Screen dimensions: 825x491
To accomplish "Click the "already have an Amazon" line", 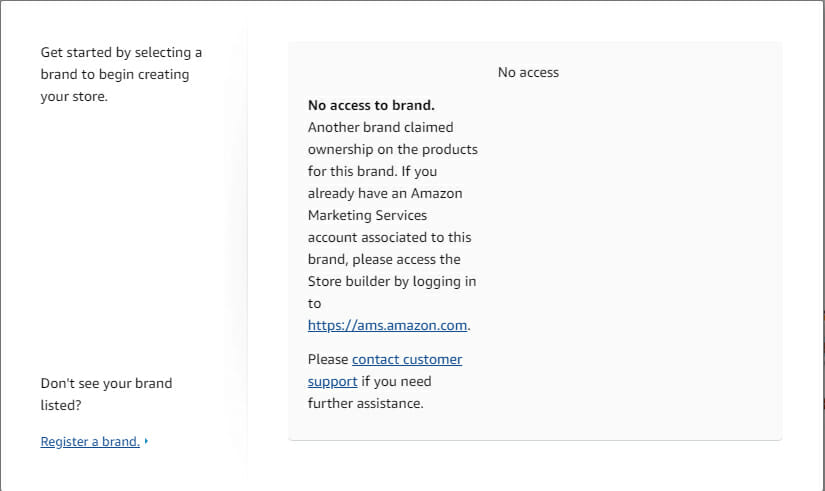I will click(x=385, y=194).
